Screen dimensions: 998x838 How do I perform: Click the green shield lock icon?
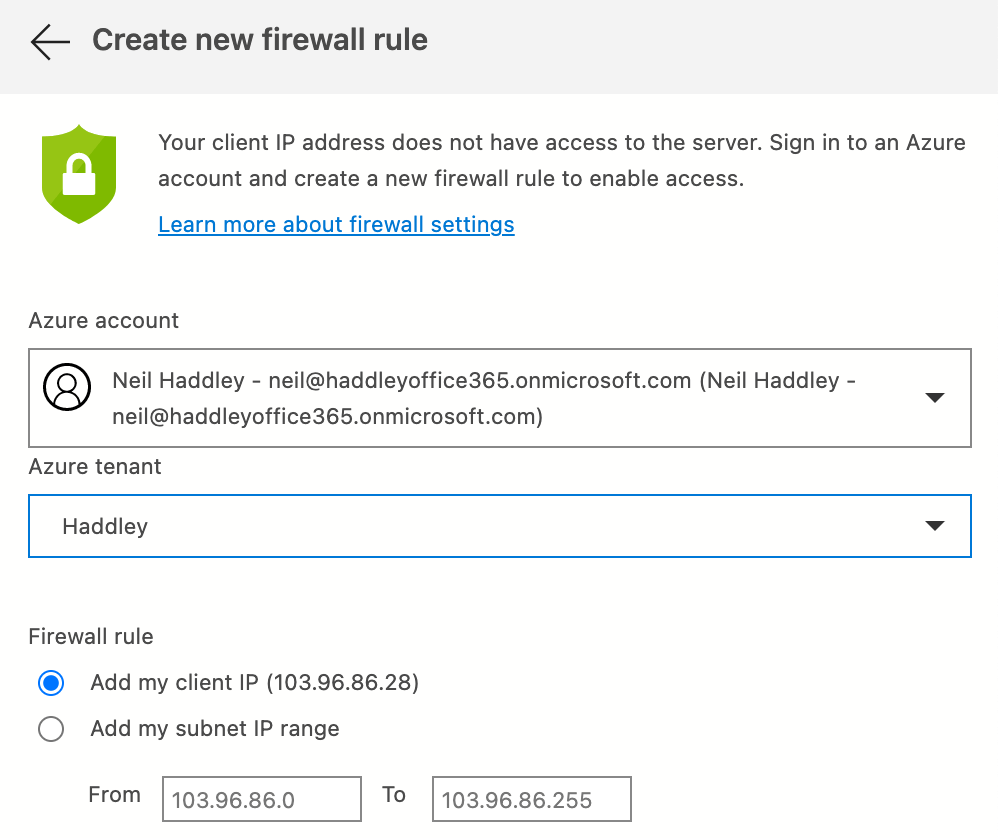79,174
